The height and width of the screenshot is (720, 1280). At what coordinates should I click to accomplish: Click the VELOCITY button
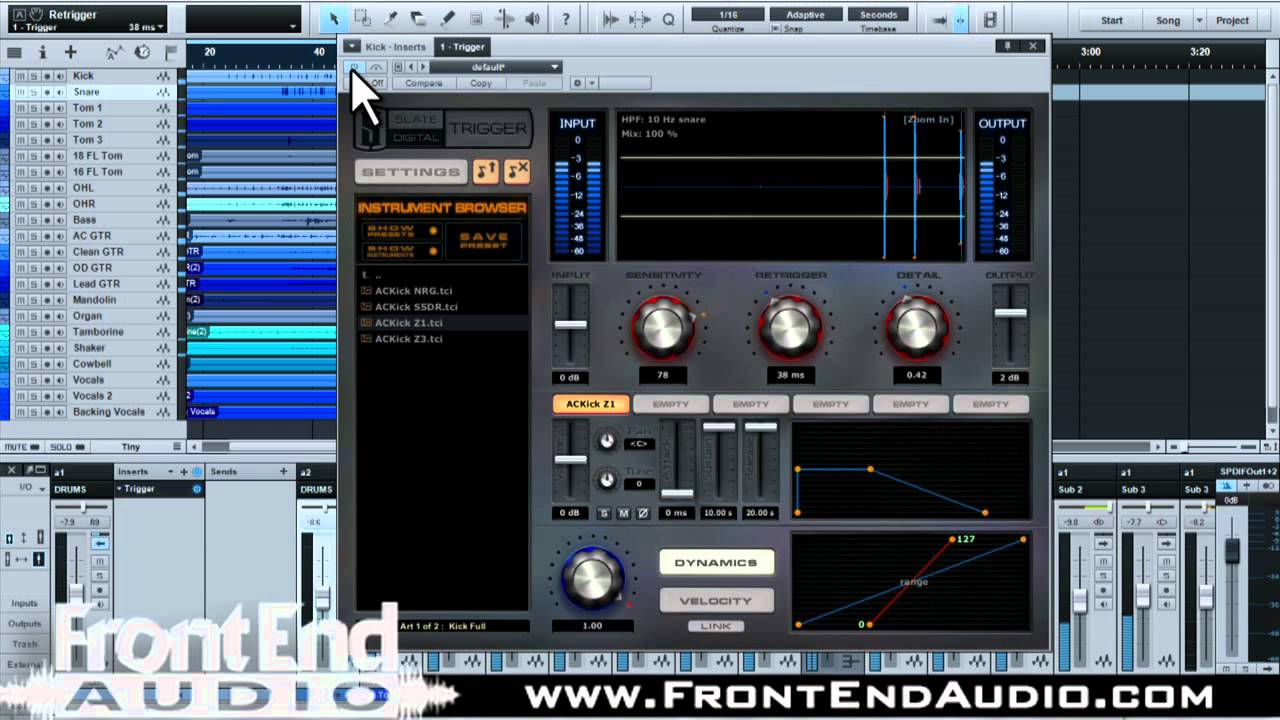click(x=716, y=601)
